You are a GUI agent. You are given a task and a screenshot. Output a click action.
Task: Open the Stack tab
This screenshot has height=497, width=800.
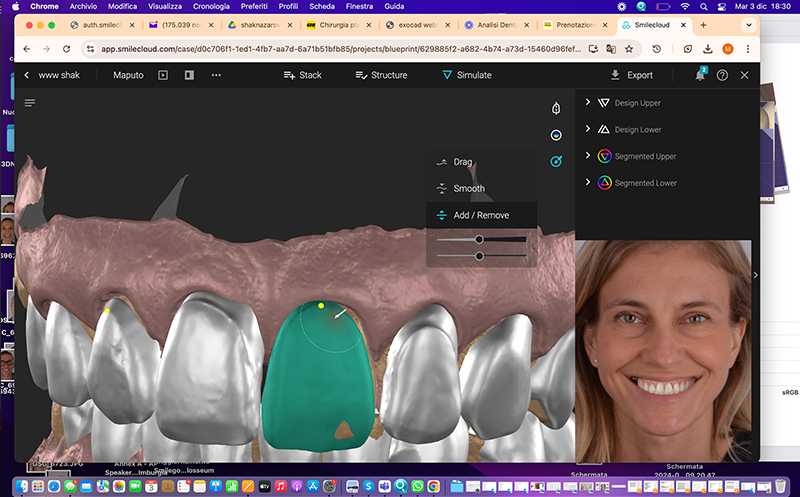[x=303, y=75]
